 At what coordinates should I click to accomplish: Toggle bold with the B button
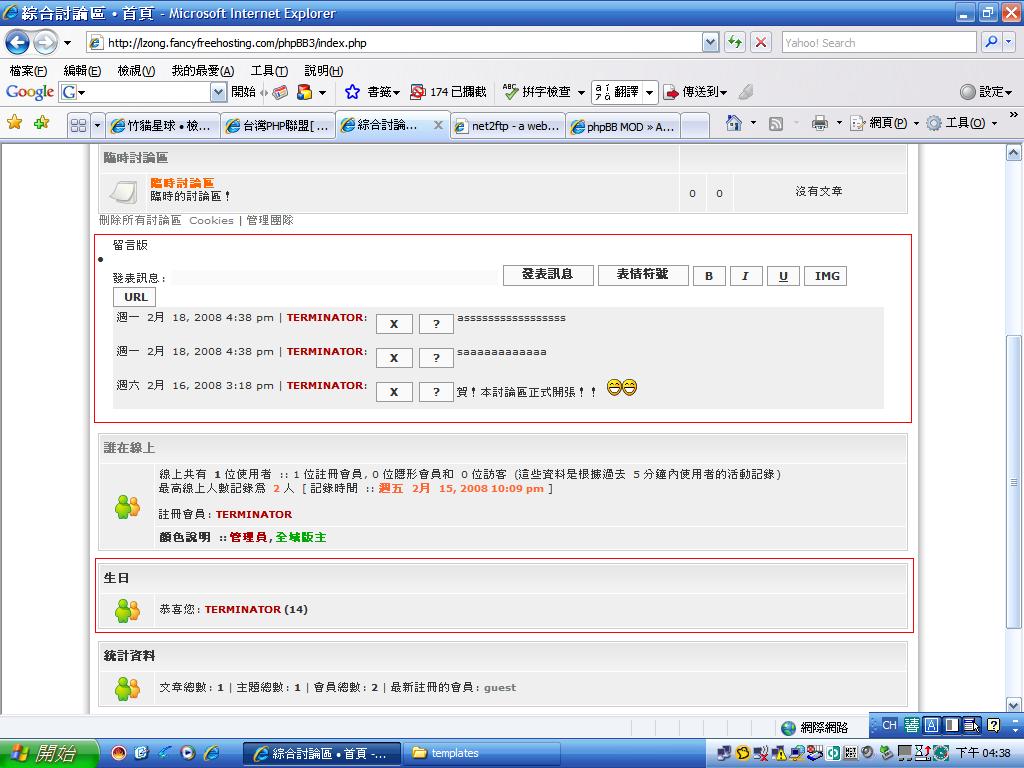click(709, 276)
